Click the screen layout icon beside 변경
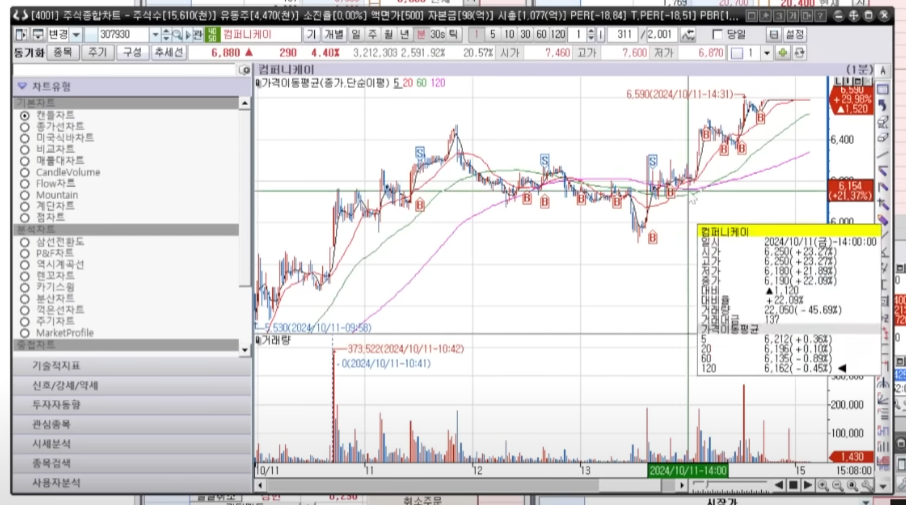The image size is (906, 505). click(37, 35)
